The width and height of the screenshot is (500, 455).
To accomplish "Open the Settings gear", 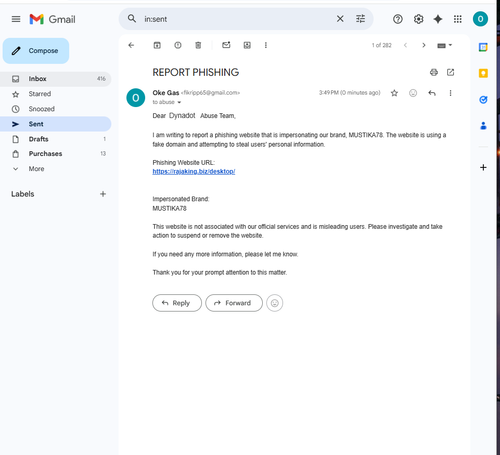I will tap(418, 19).
